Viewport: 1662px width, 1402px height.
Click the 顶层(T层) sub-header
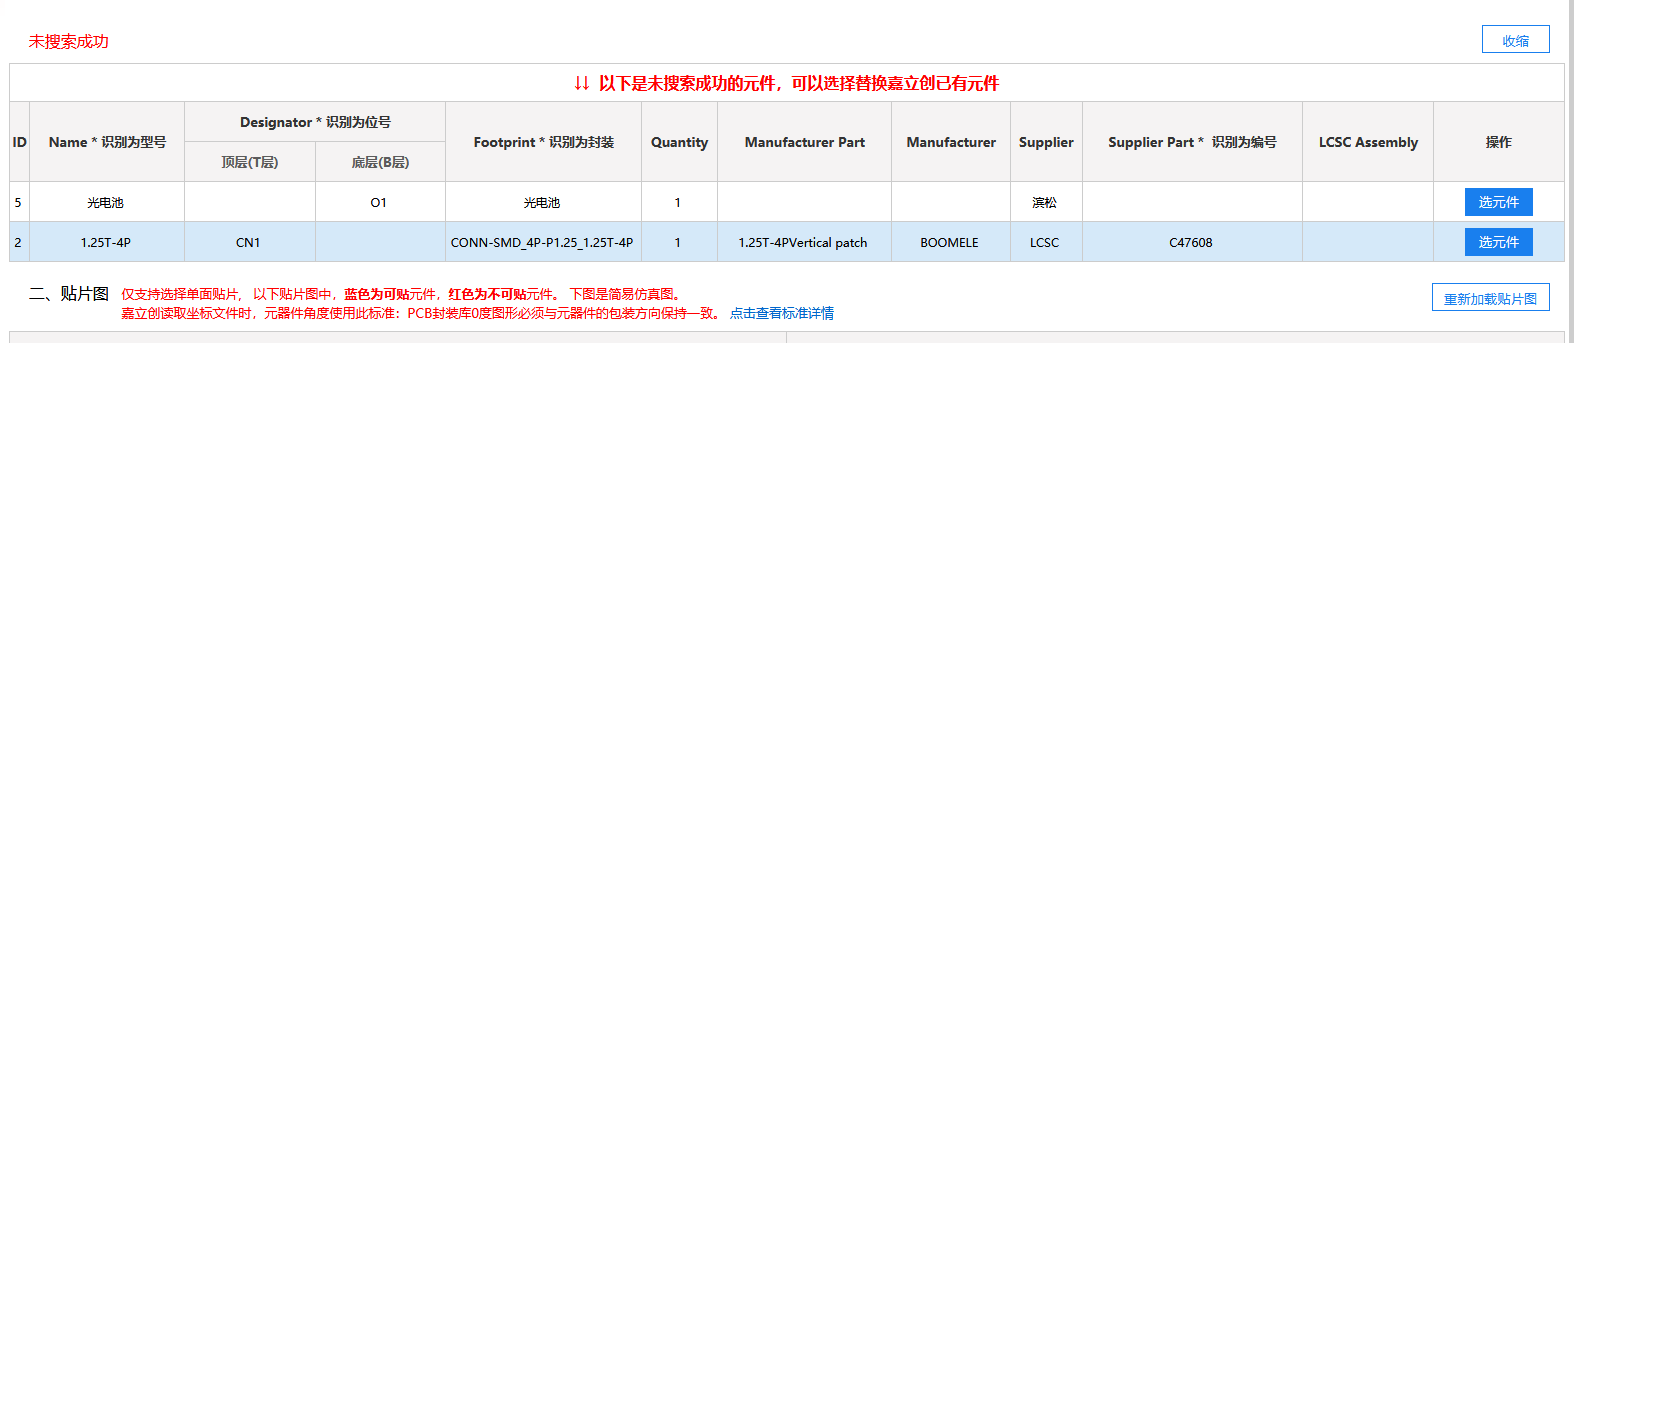click(249, 162)
